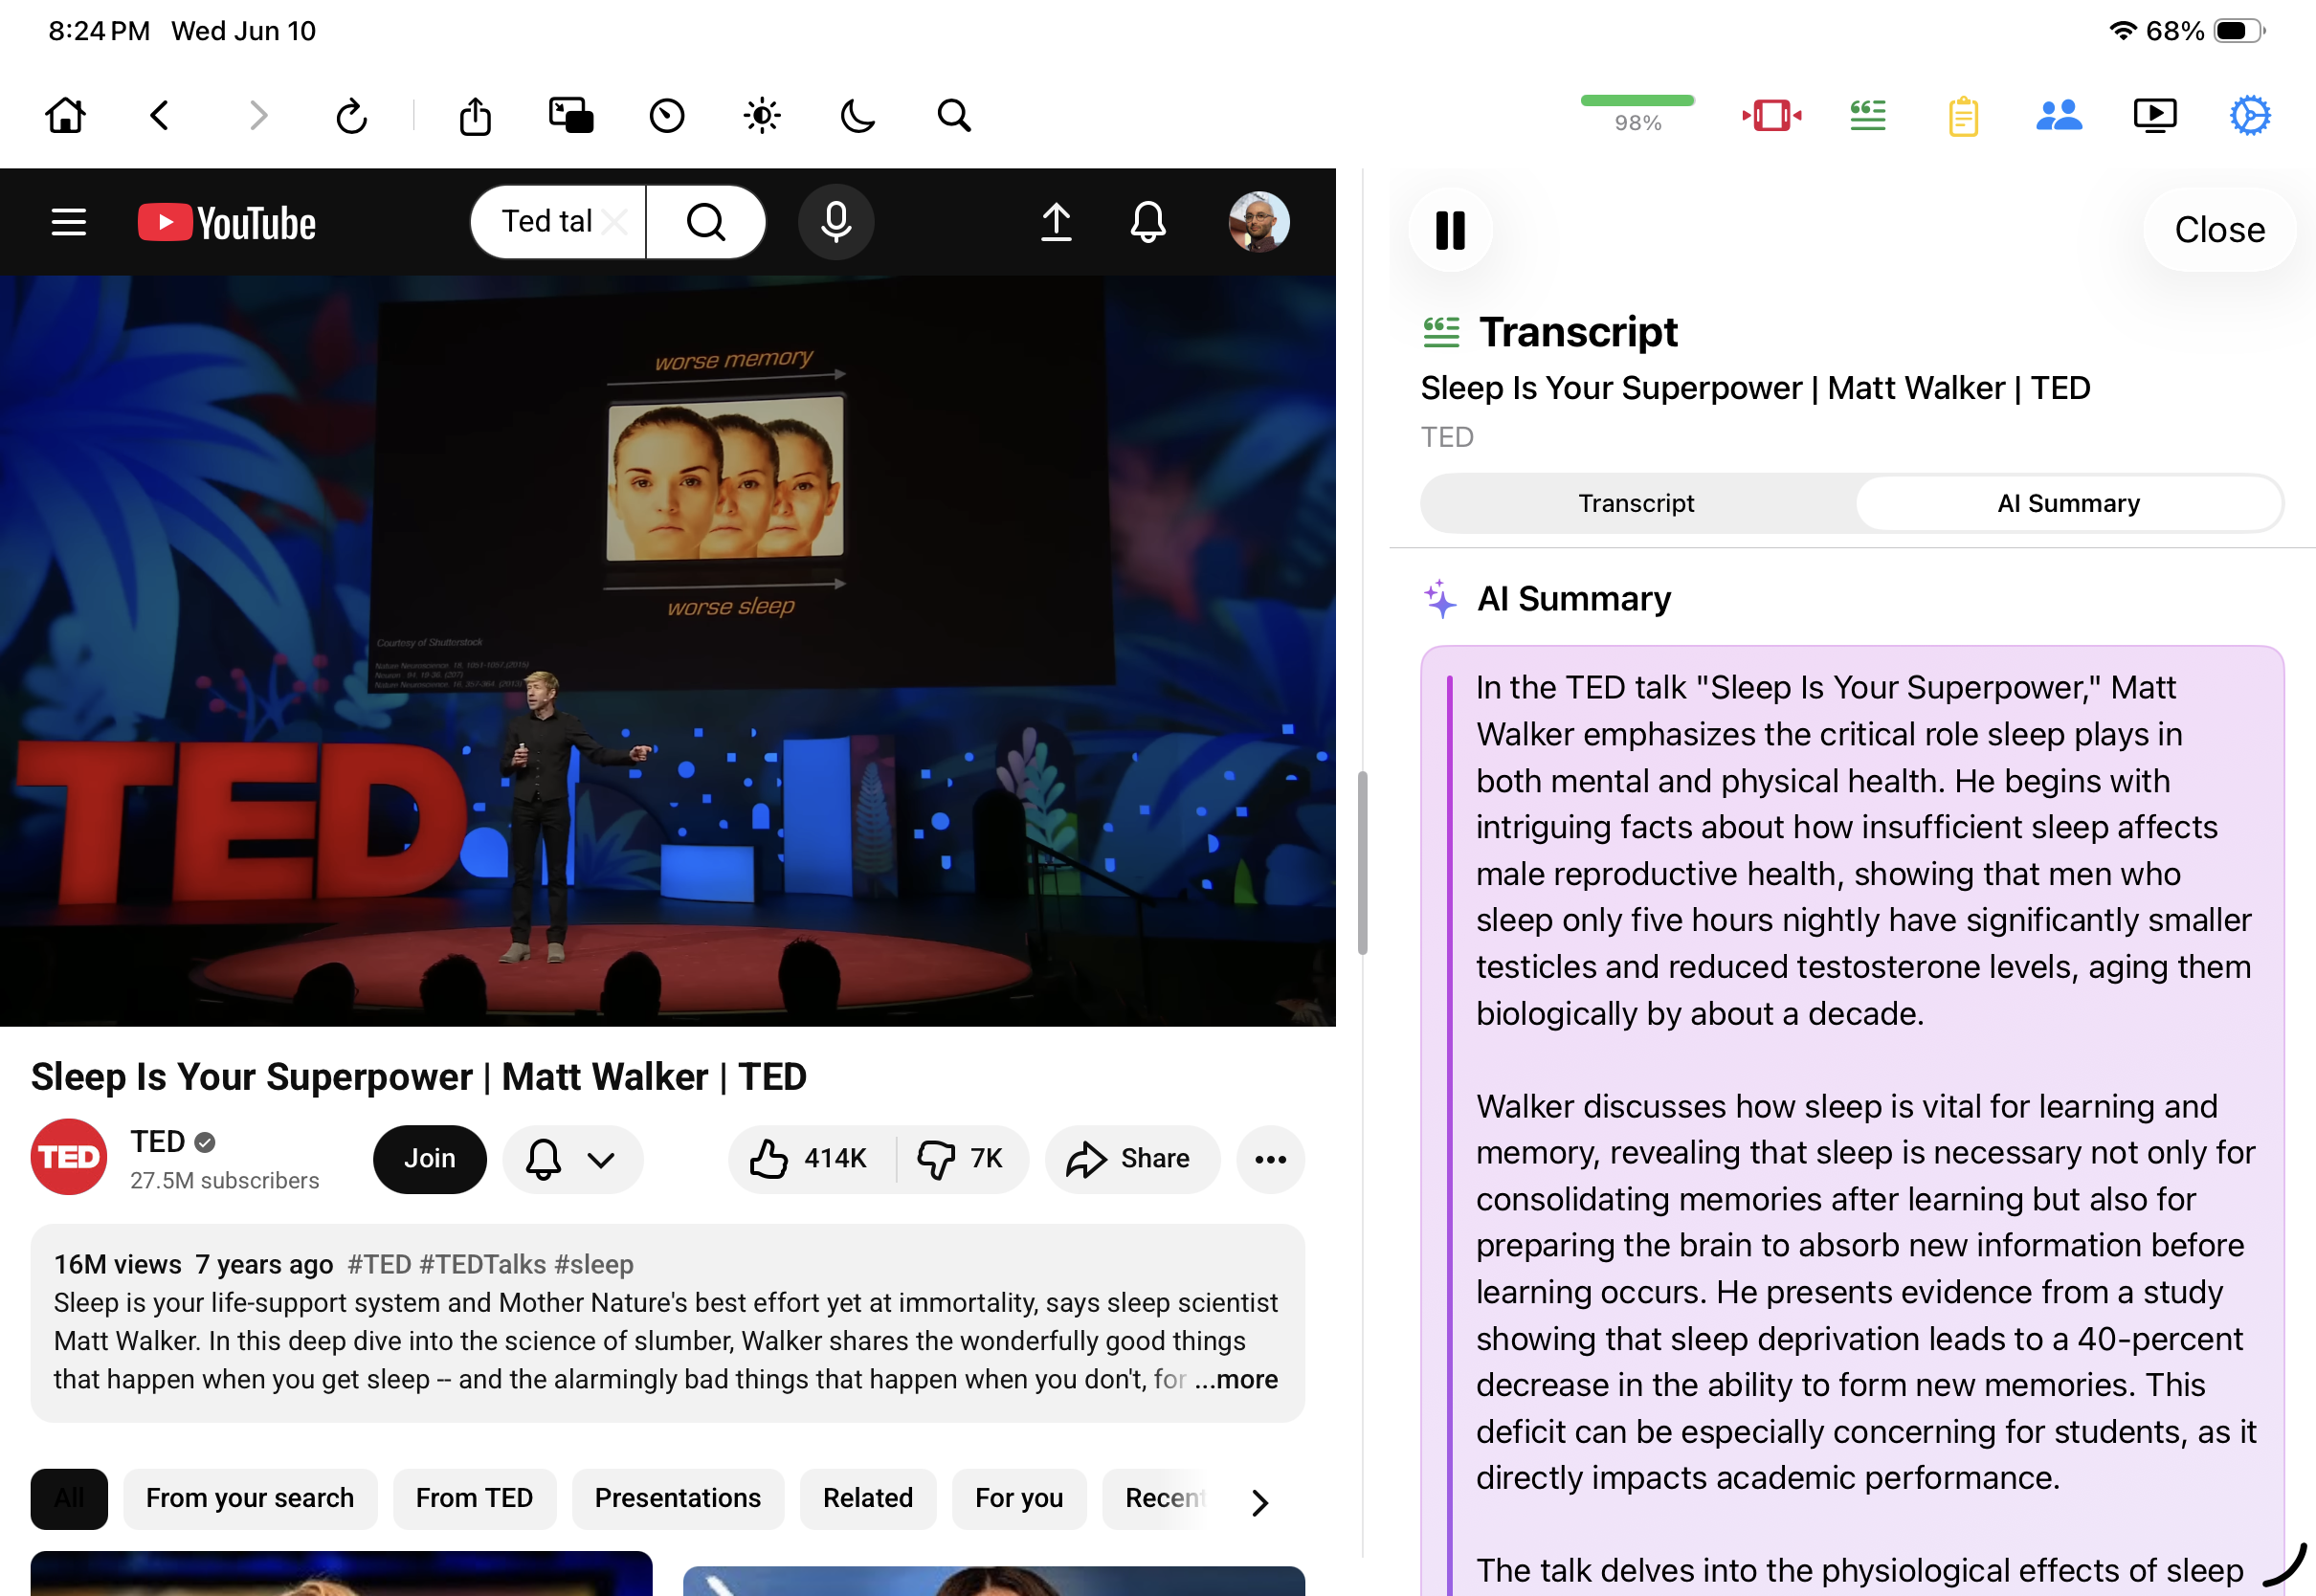Open YouTube notifications bell in header
Image resolution: width=2316 pixels, height=1596 pixels.
click(1148, 222)
